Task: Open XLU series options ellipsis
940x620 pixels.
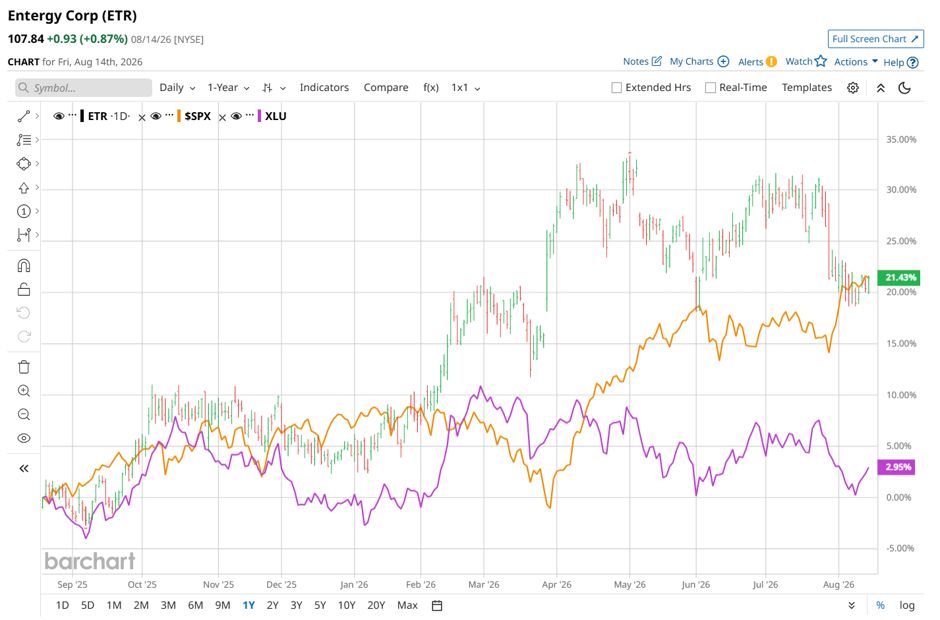Action: (x=250, y=114)
